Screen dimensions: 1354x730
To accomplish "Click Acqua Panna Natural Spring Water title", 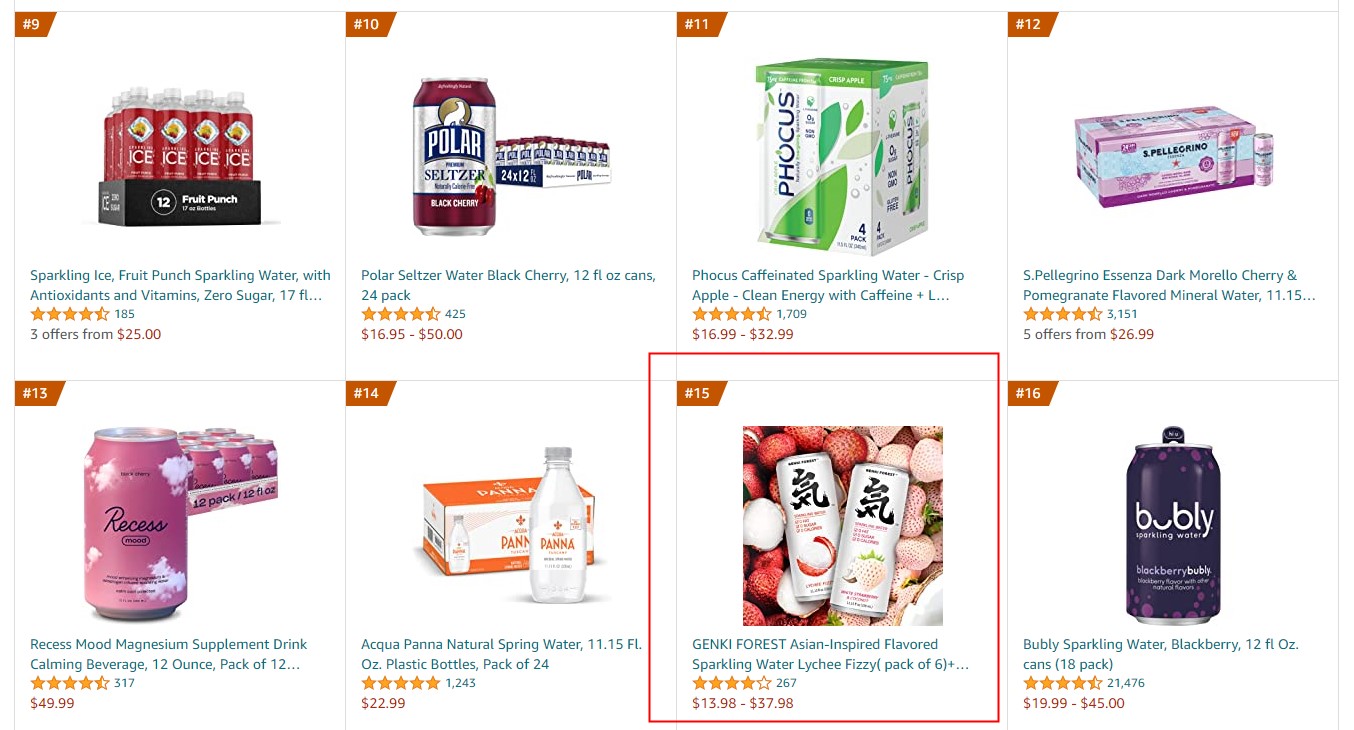I will tap(501, 654).
